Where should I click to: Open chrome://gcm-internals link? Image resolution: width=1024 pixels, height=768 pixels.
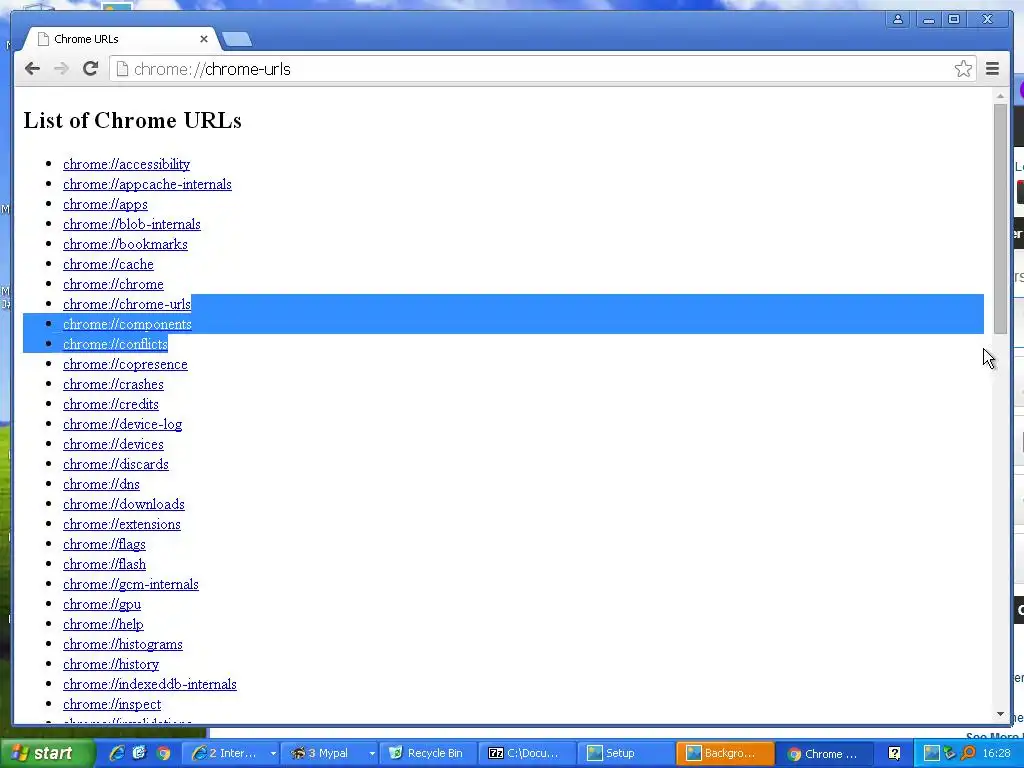point(131,584)
